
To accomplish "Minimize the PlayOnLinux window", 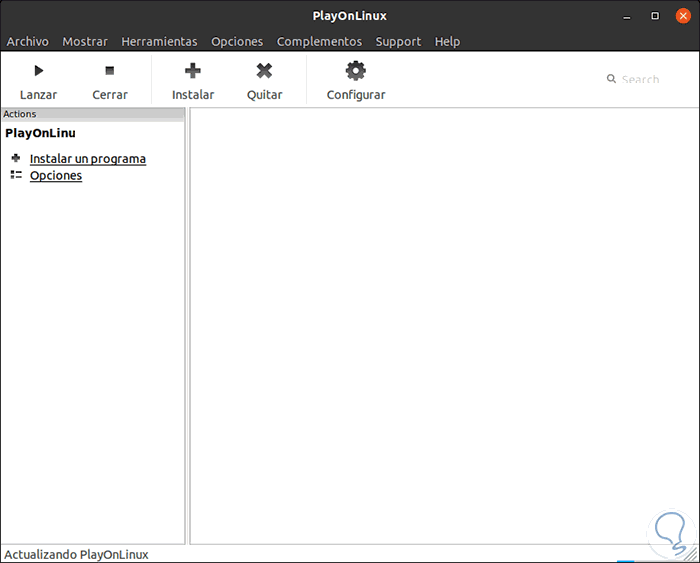I will tap(627, 17).
